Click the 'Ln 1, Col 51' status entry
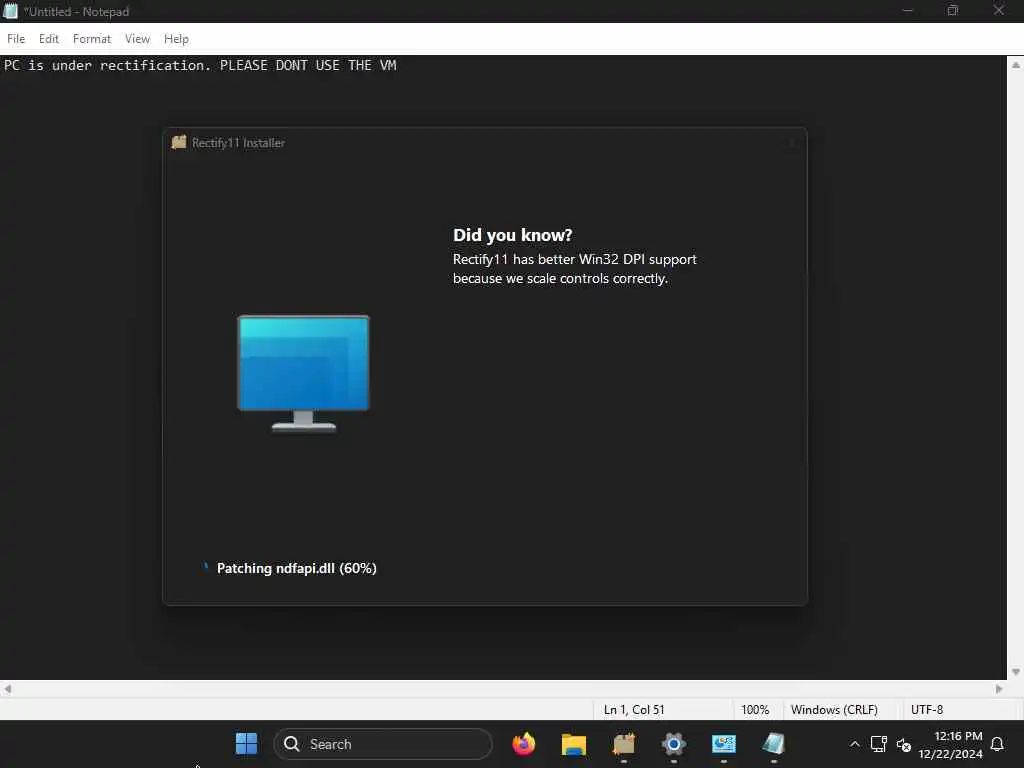 pyautogui.click(x=634, y=710)
